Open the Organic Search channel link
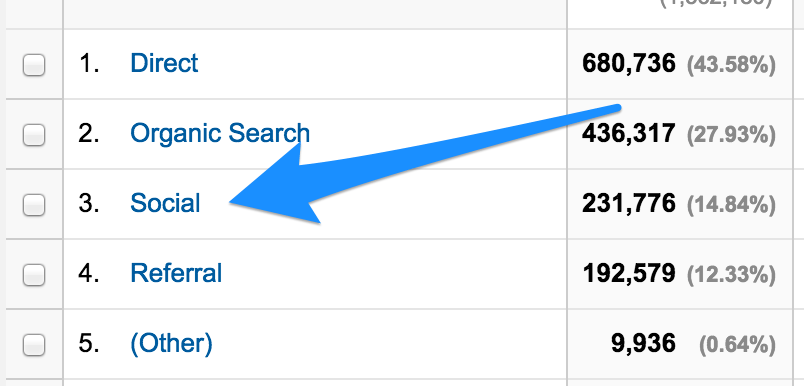The image size is (804, 386). click(x=220, y=133)
